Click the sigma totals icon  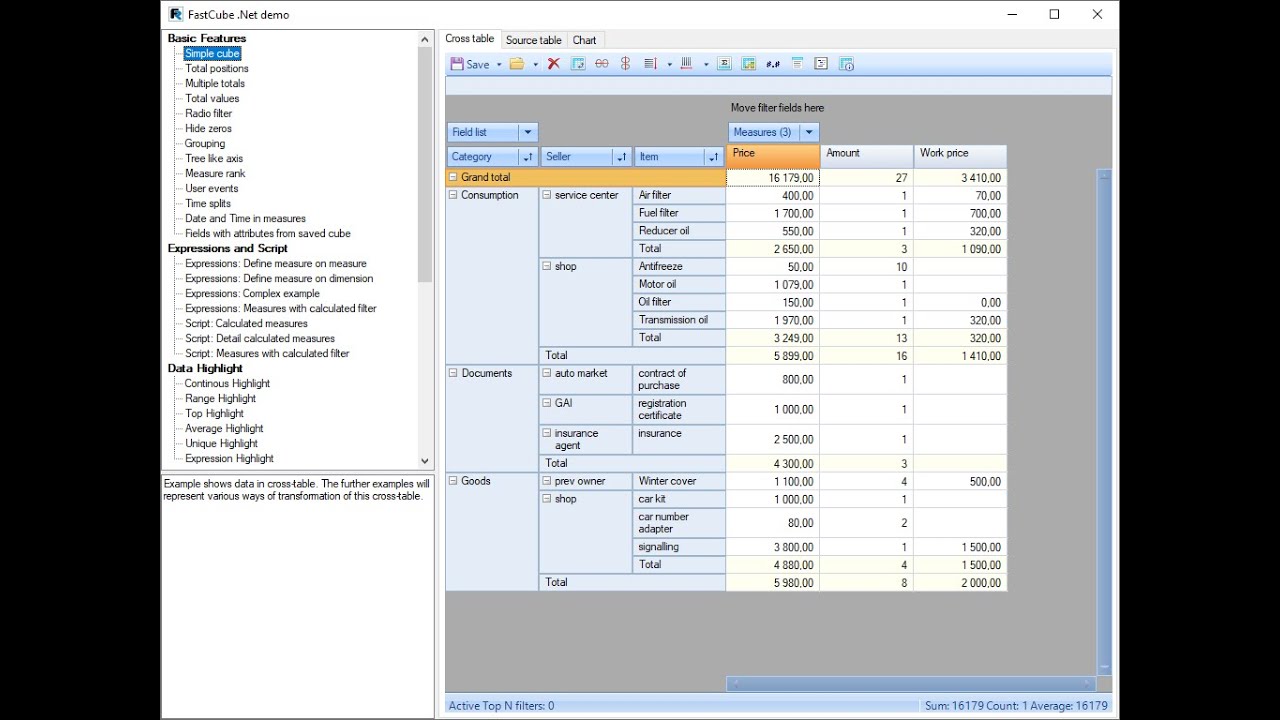(x=725, y=64)
